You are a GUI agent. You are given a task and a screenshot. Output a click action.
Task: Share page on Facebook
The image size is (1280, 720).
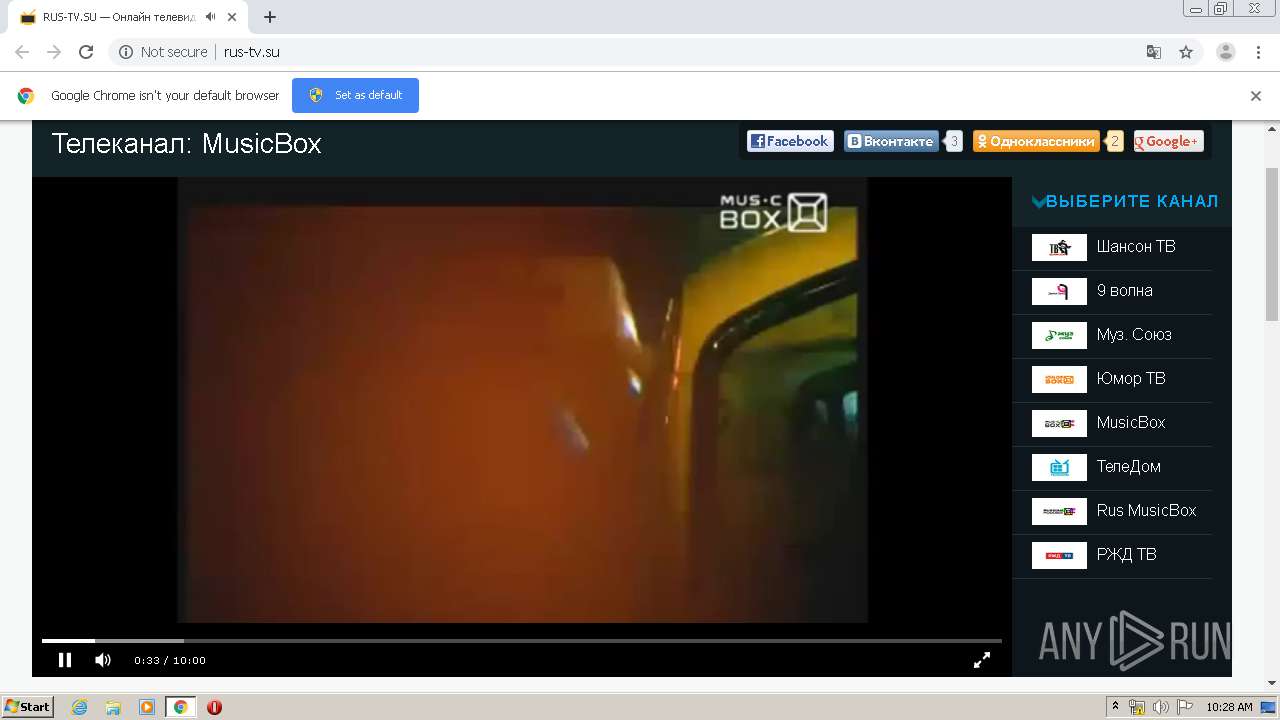click(x=790, y=141)
